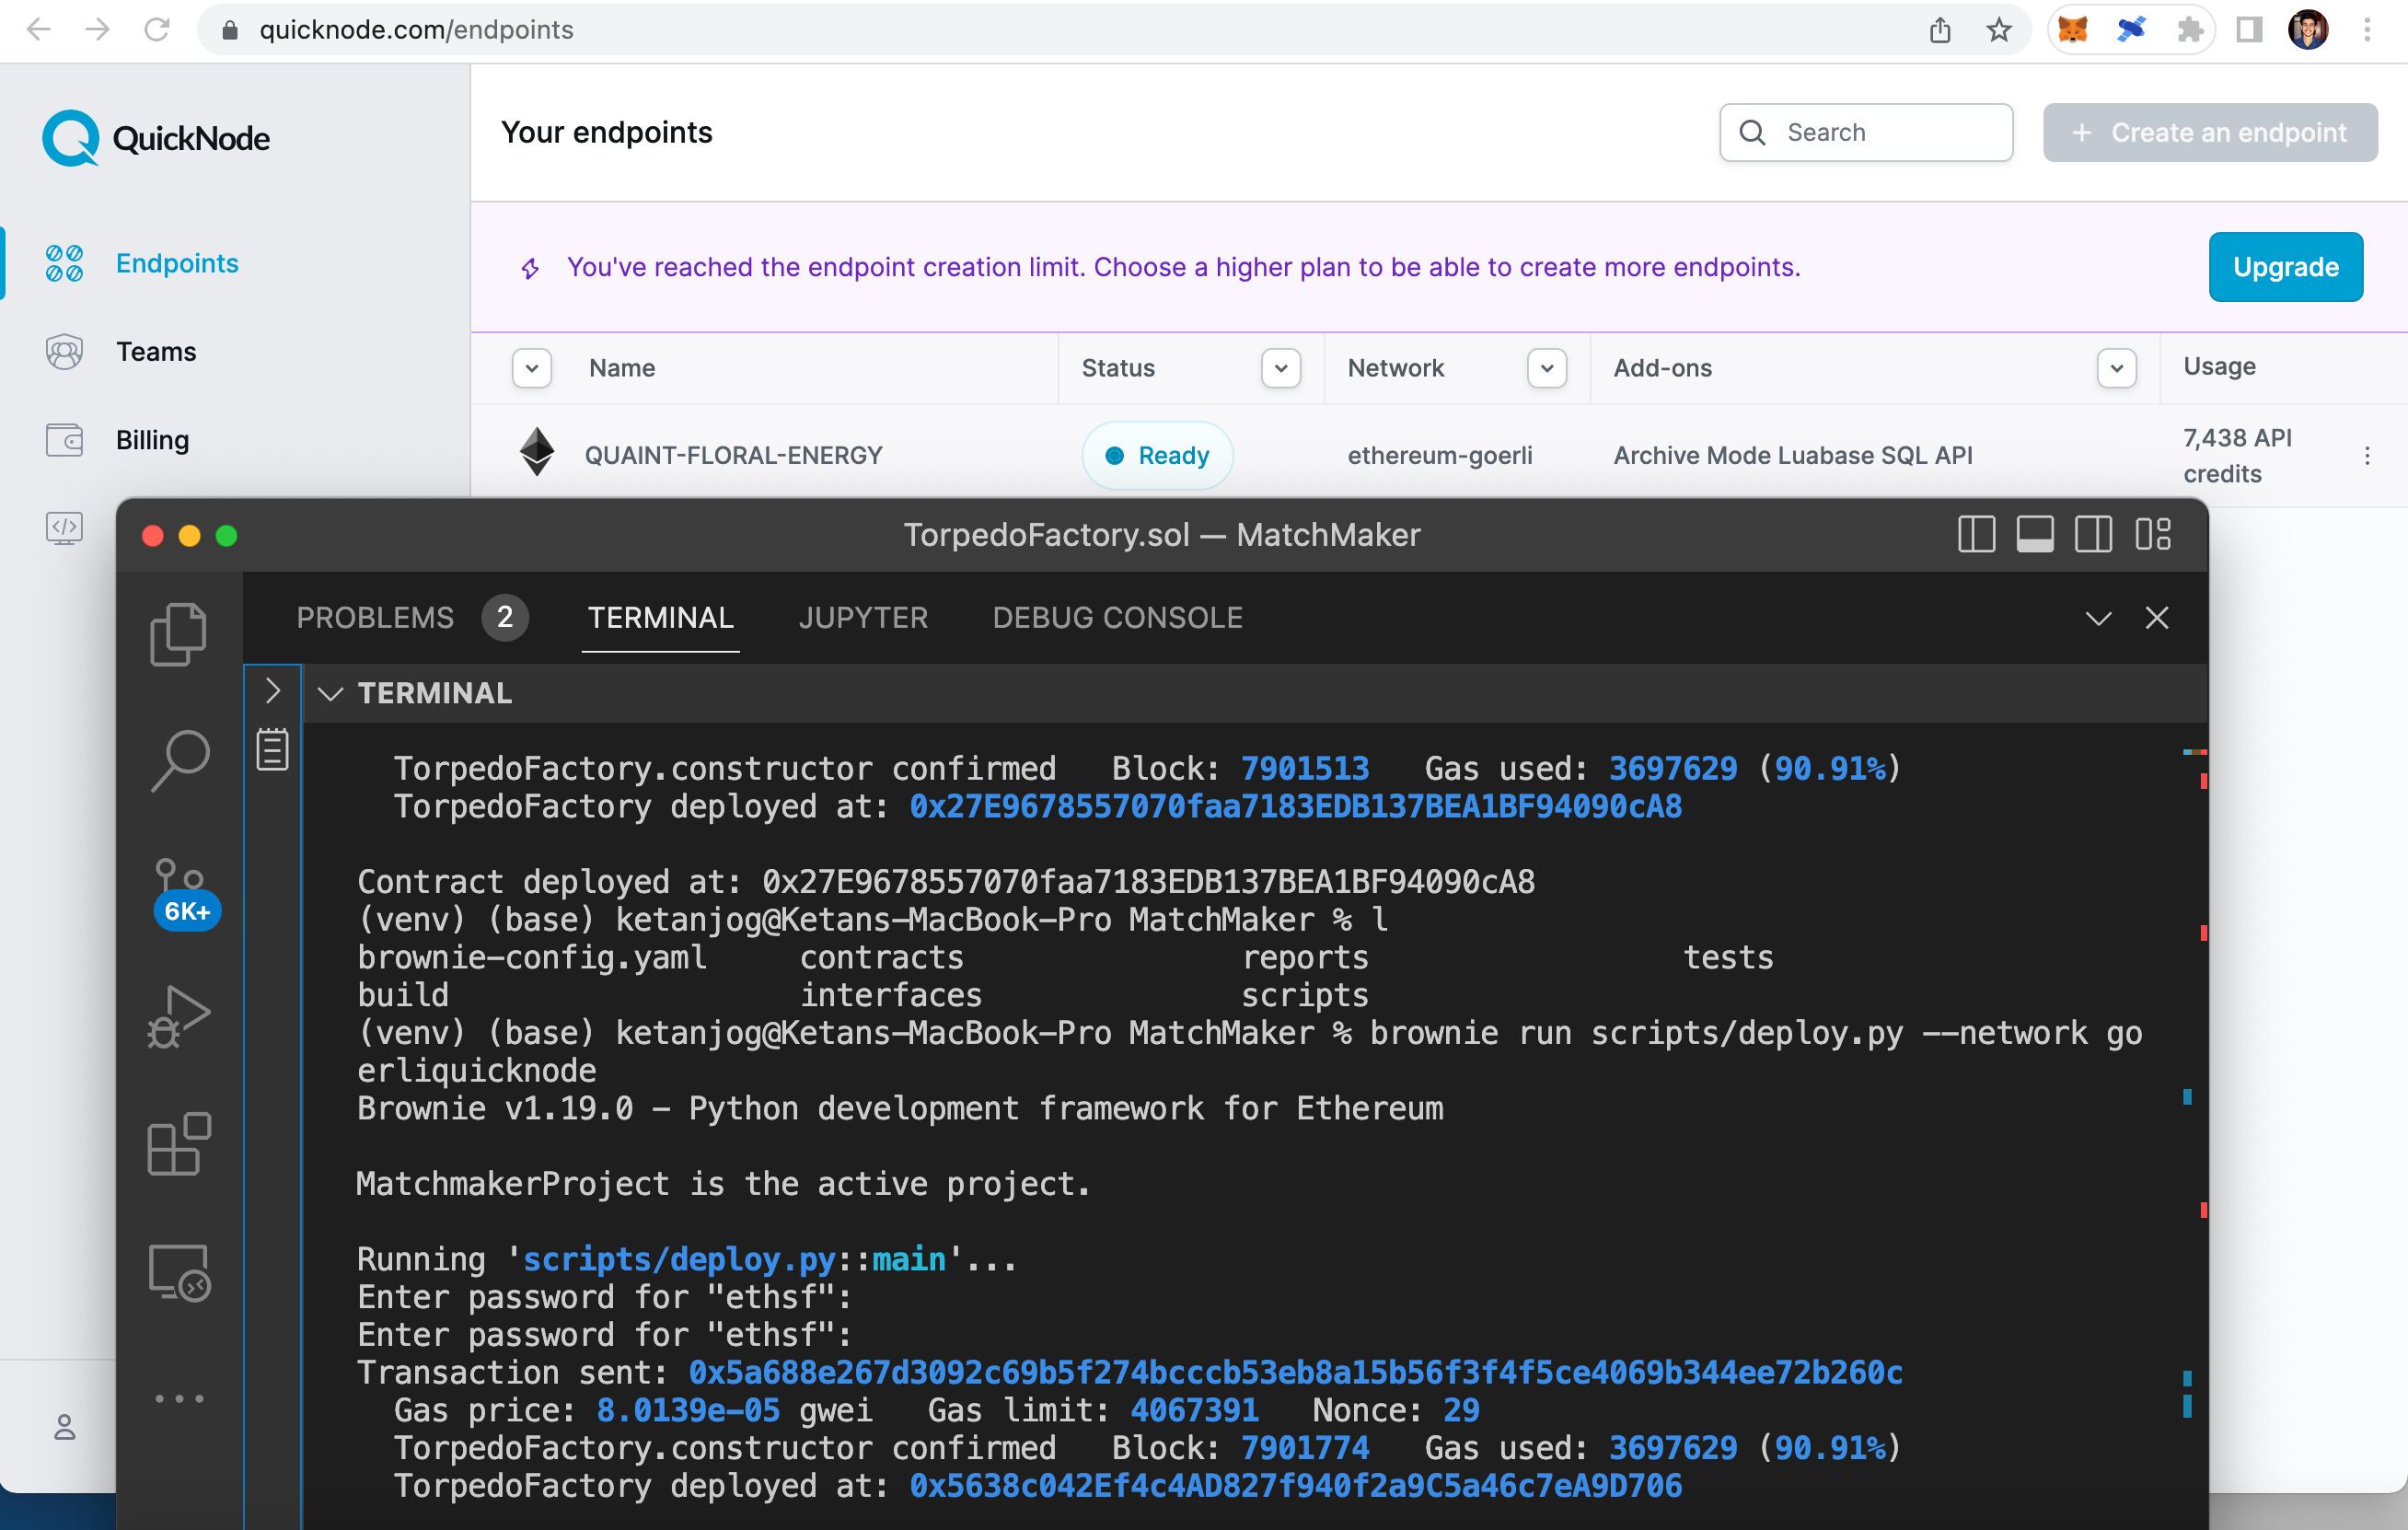2408x1530 pixels.
Task: Click the Billing sidebar icon
Action: click(x=64, y=440)
